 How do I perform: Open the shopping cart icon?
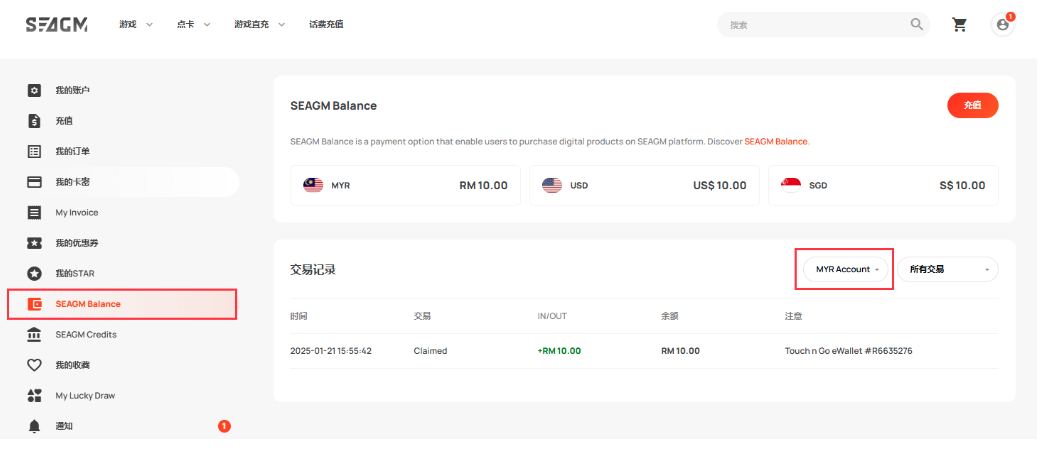[x=960, y=25]
